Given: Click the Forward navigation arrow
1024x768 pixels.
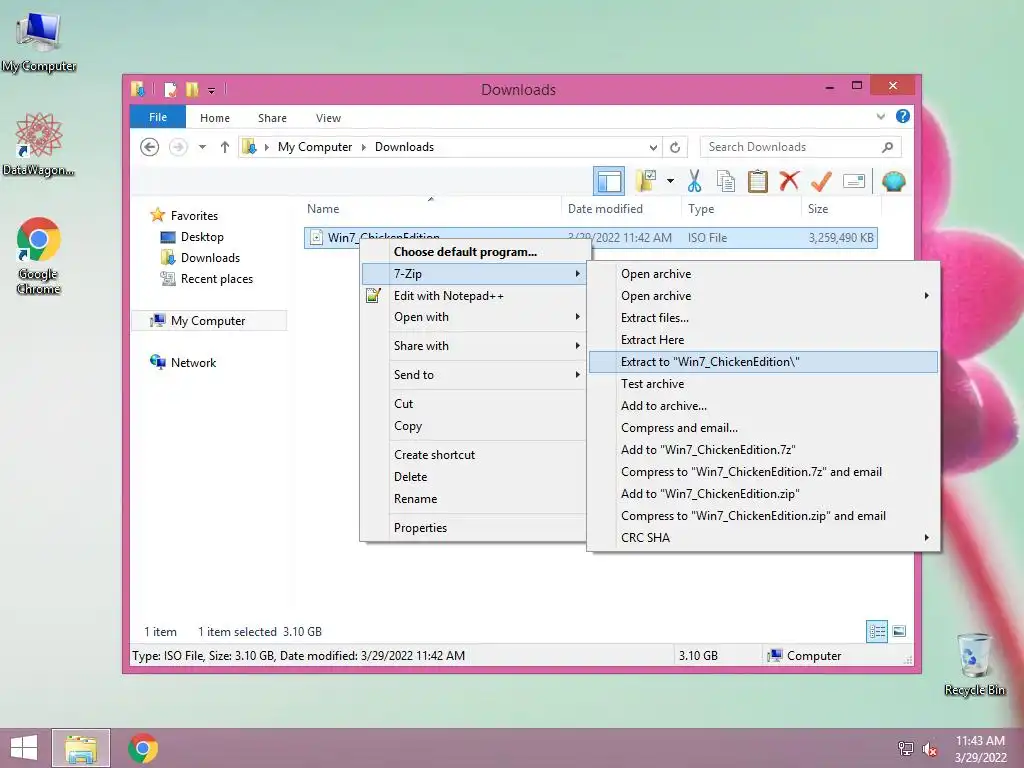Looking at the screenshot, I should point(178,147).
